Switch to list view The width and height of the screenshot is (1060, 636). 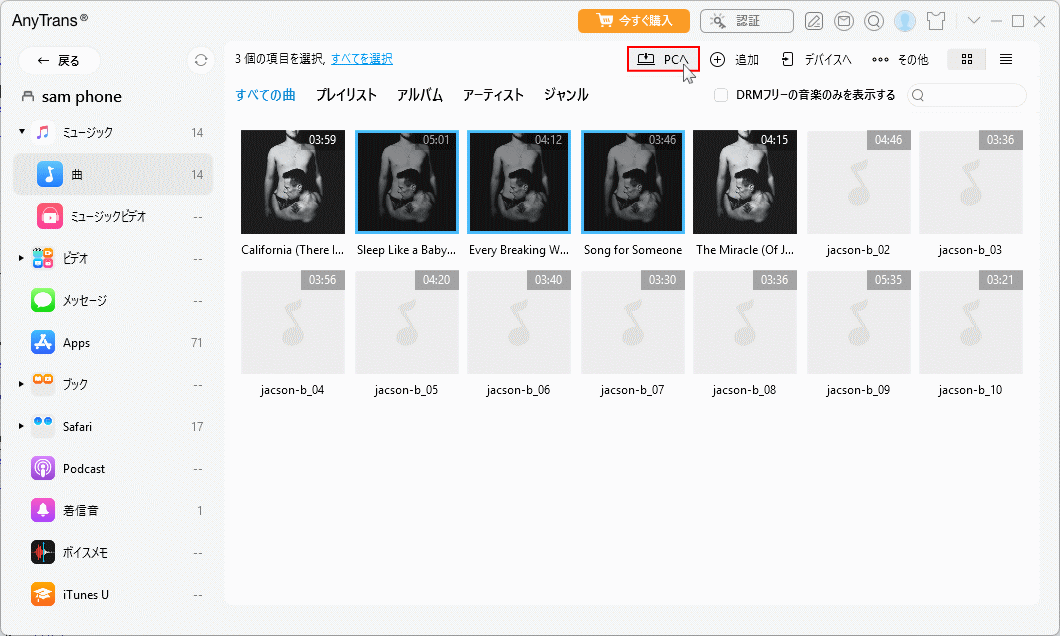(1006, 59)
